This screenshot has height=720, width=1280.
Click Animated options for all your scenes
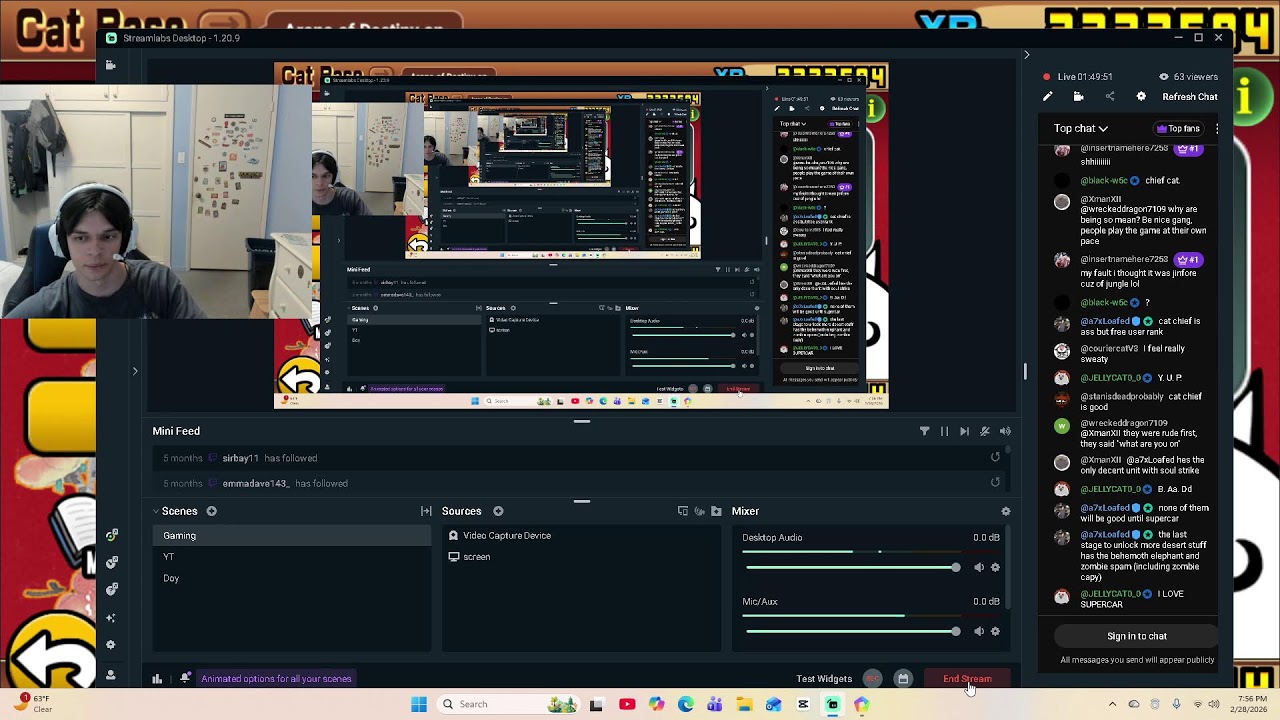click(276, 679)
